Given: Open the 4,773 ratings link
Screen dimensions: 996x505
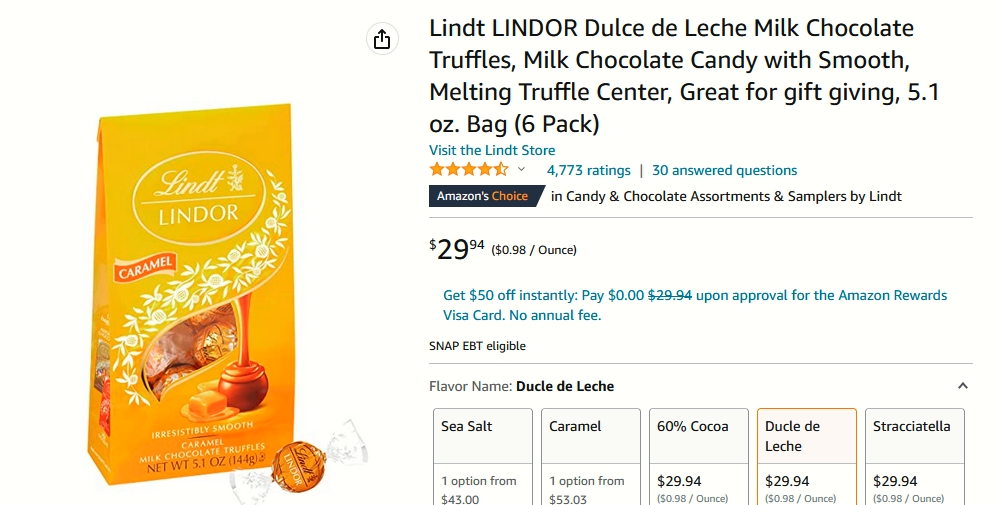Looking at the screenshot, I should point(589,170).
